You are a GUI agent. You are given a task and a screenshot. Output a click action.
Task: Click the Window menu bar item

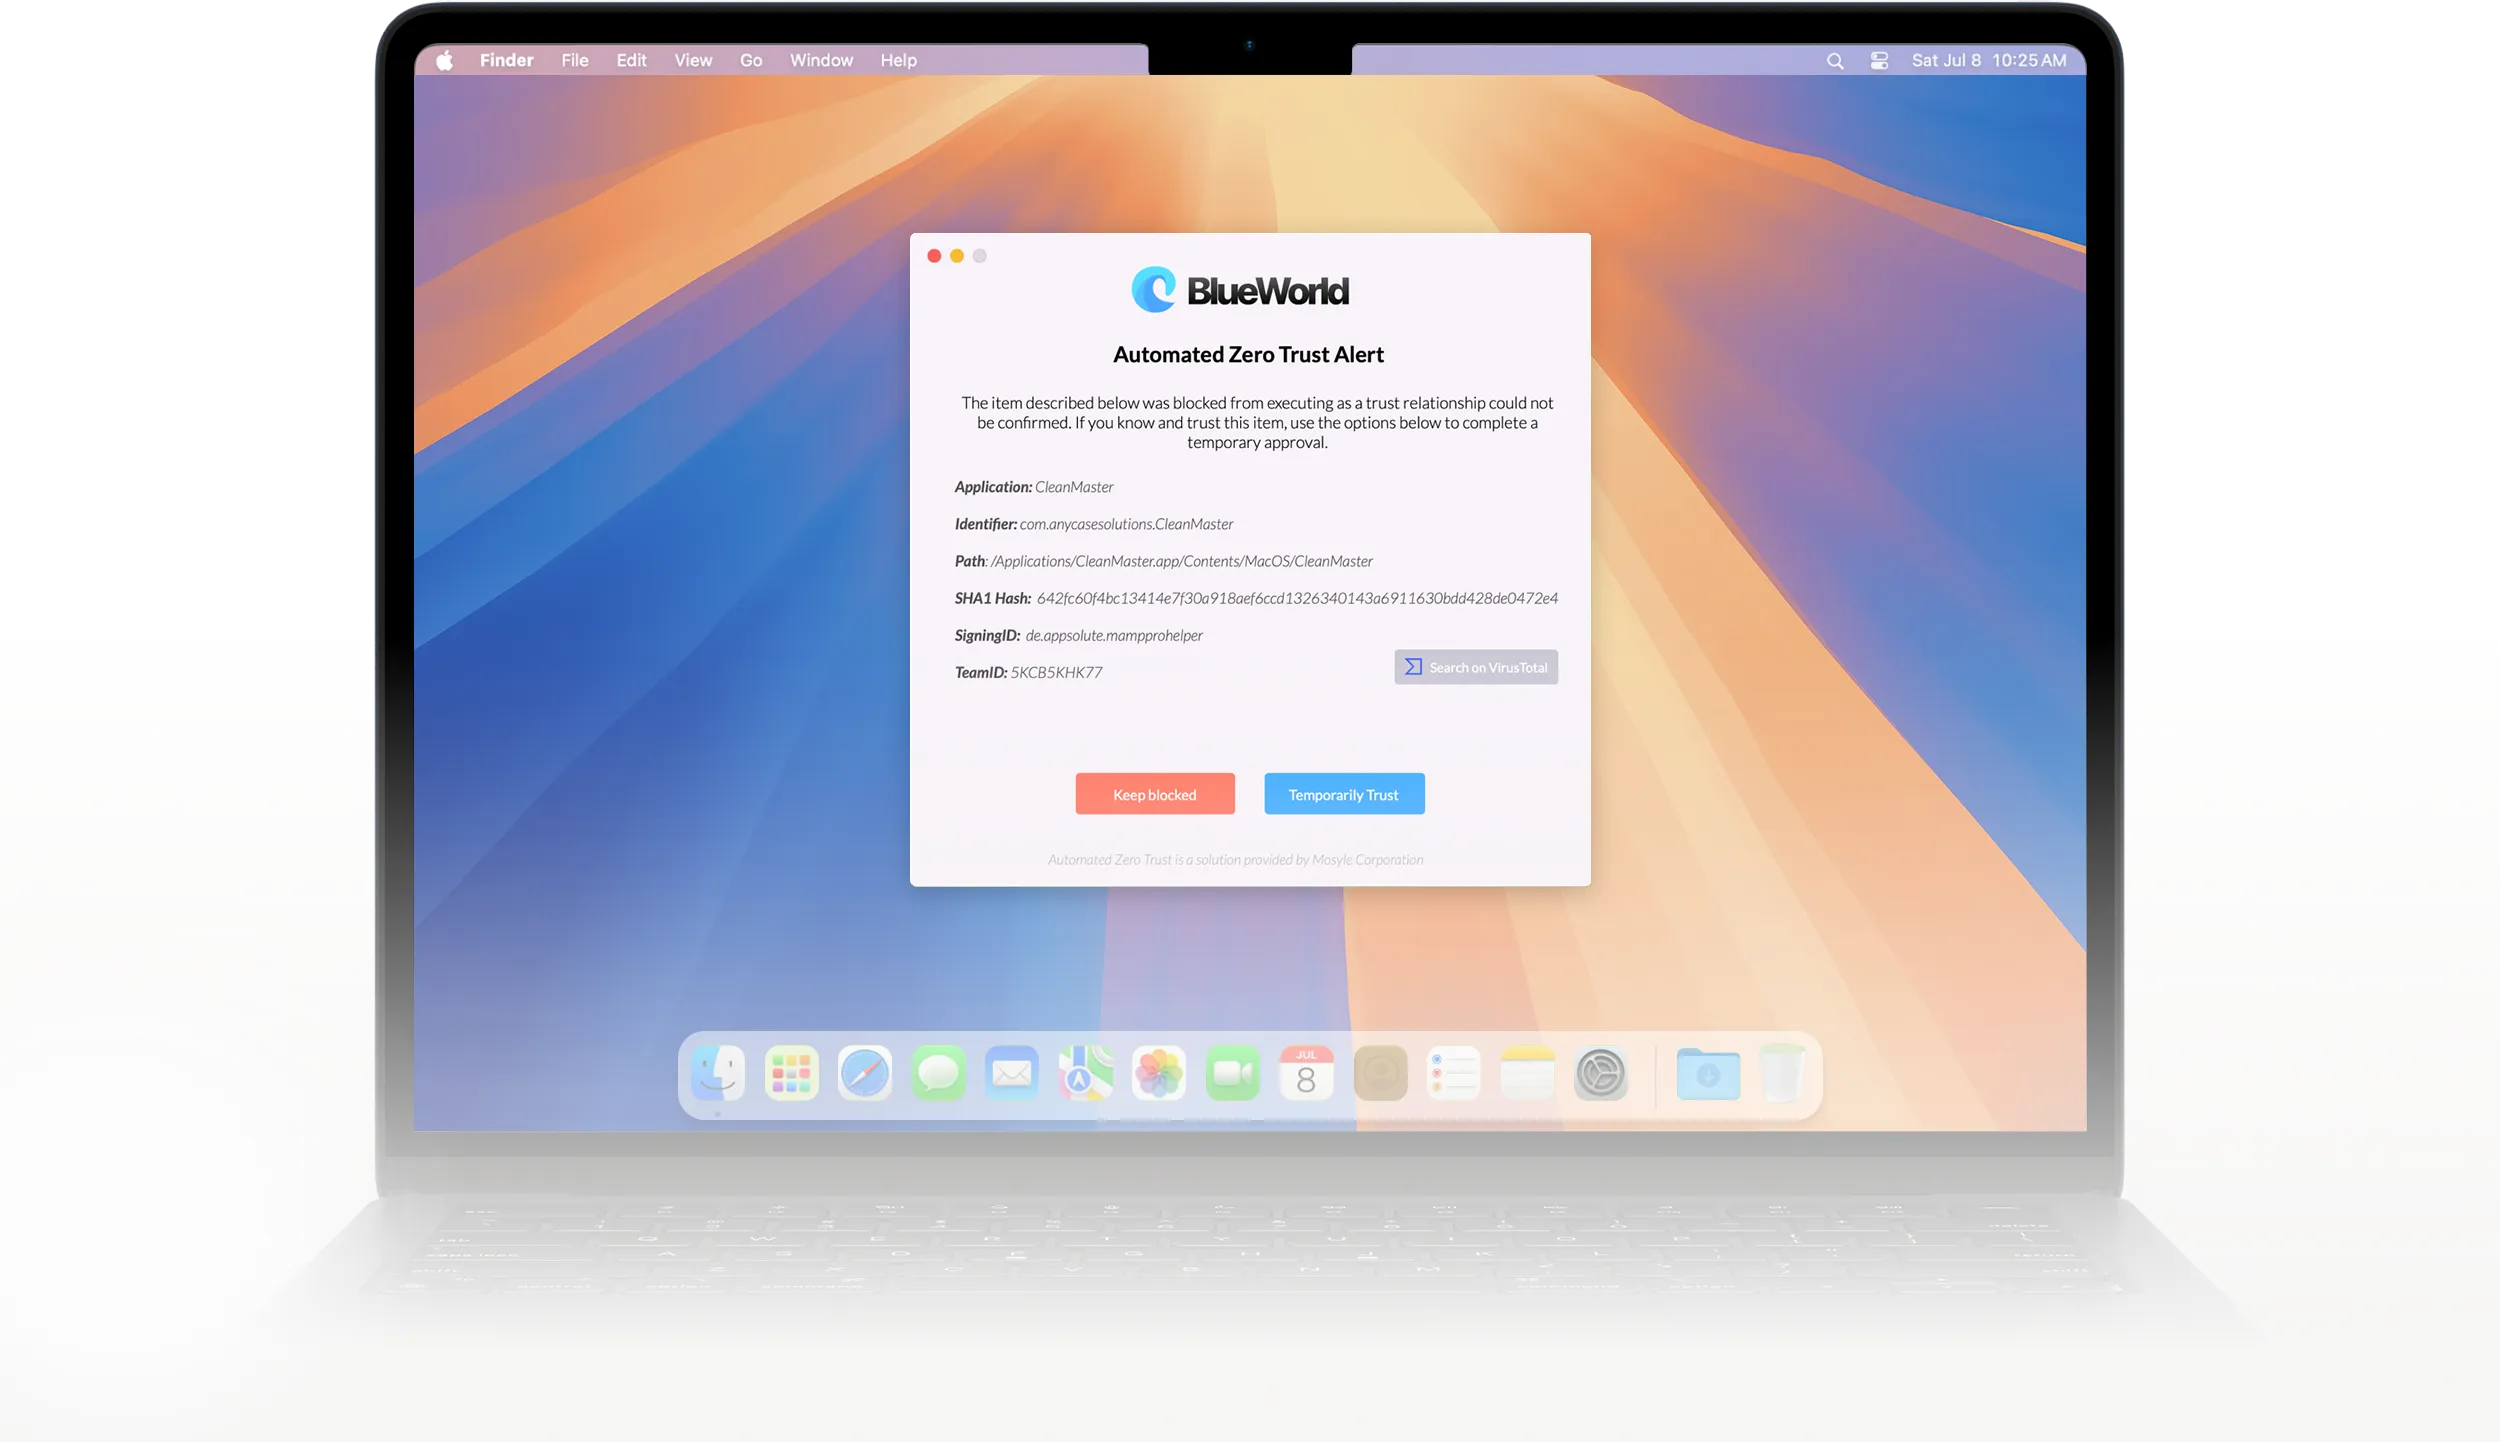click(x=821, y=60)
